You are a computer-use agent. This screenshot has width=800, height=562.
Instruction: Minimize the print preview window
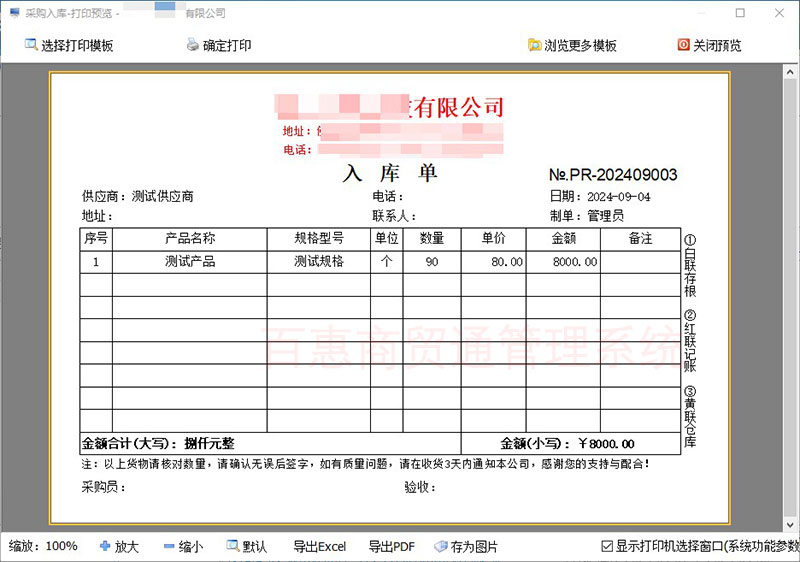tap(694, 13)
